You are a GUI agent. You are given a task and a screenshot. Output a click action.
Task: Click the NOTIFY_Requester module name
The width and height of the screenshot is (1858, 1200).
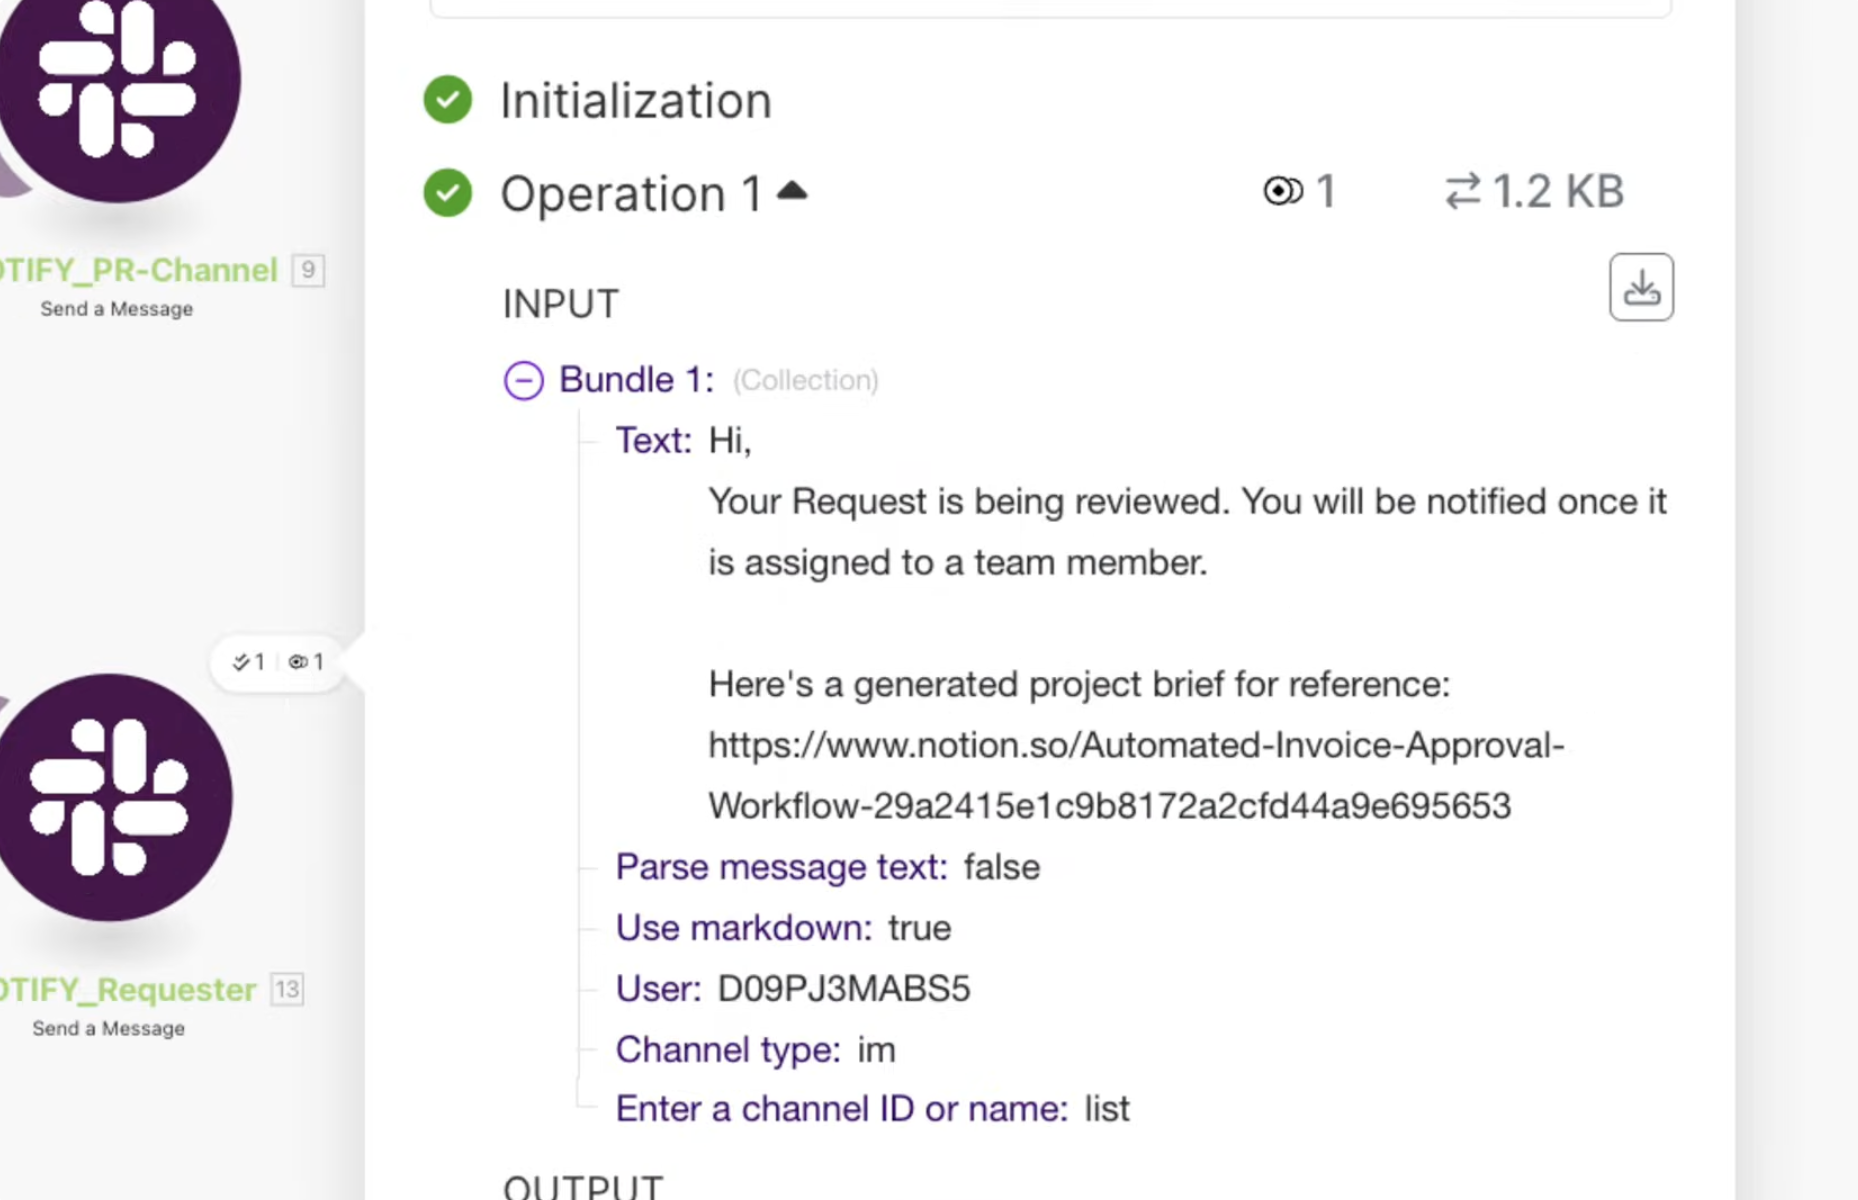[x=128, y=989]
